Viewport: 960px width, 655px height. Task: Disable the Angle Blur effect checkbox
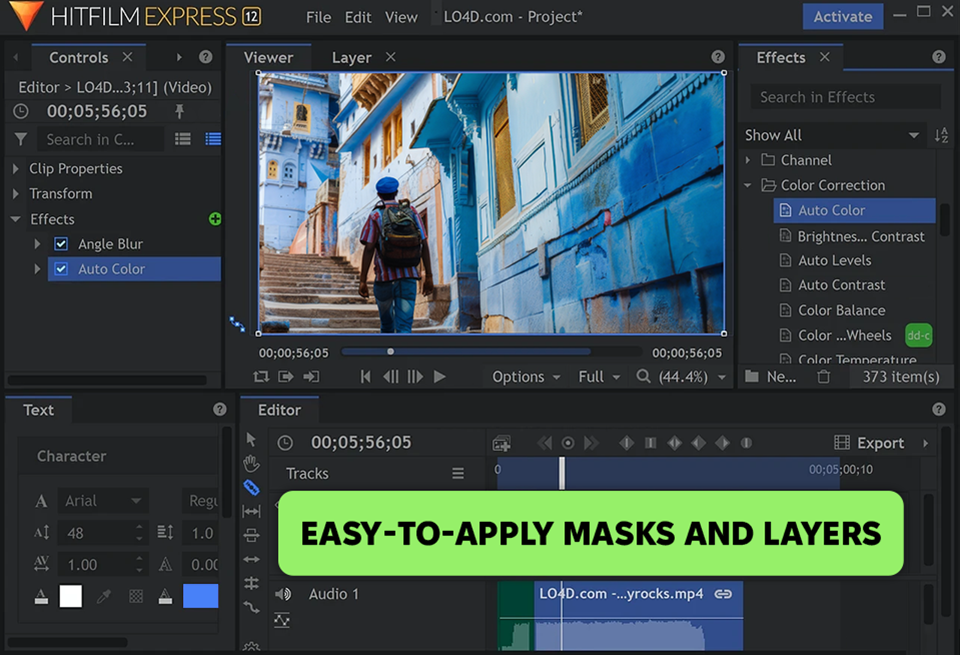[x=61, y=244]
